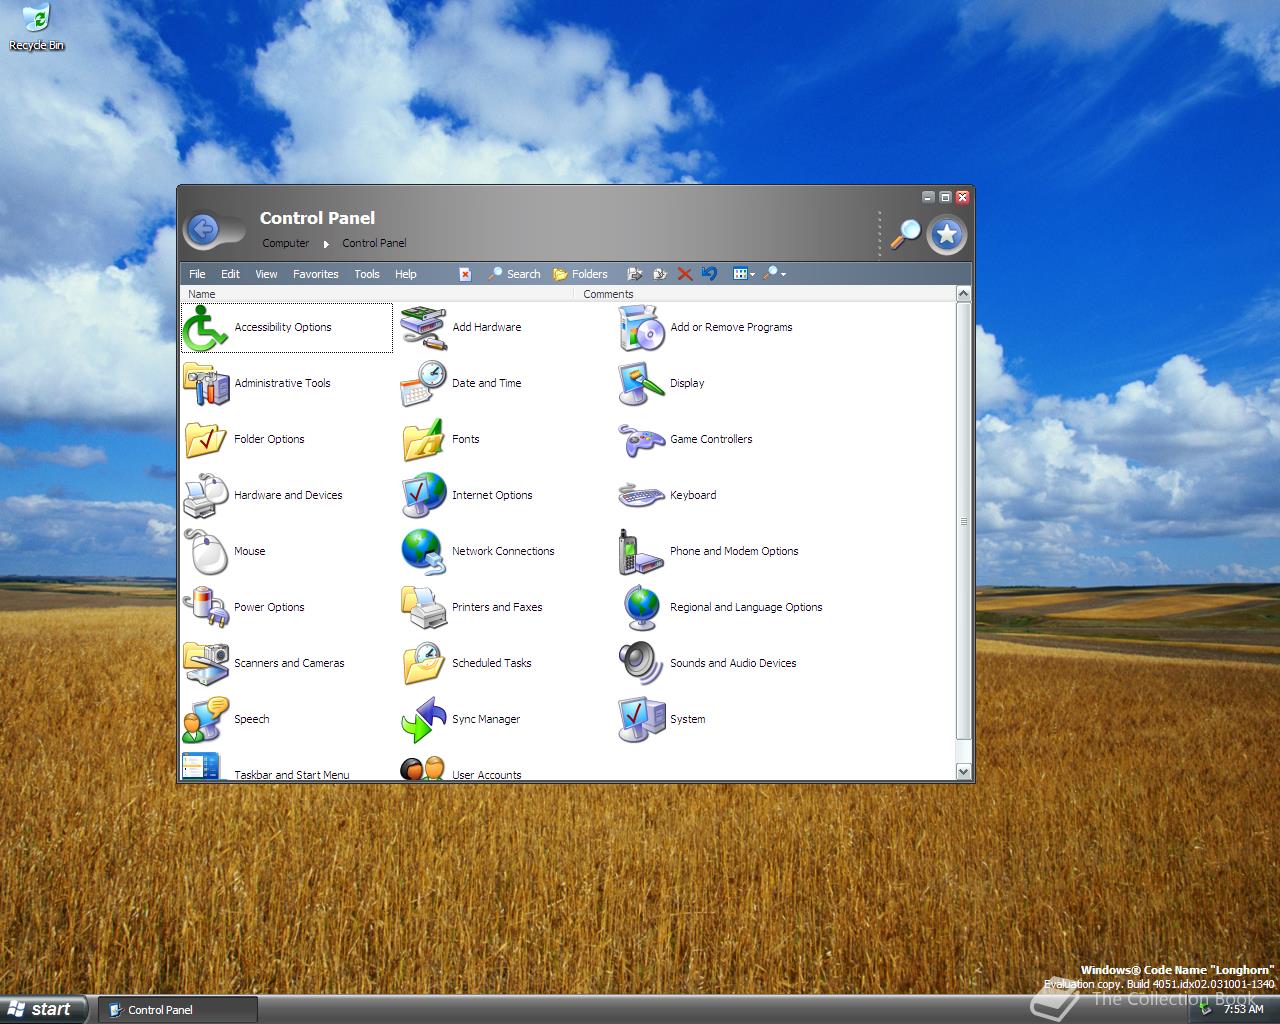Viewport: 1280px width, 1024px height.
Task: Expand the Views dropdown button
Action: (744, 274)
